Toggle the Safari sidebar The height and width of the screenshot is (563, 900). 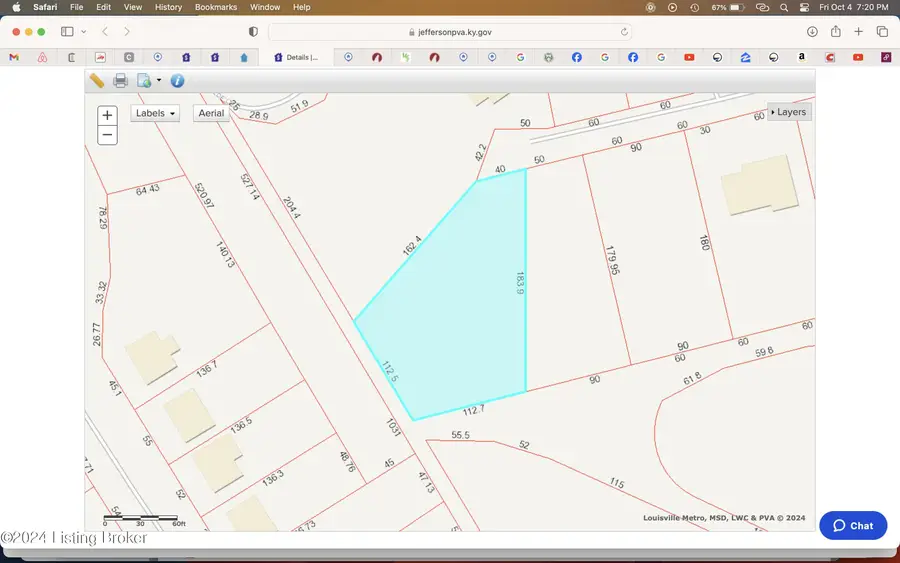(67, 32)
